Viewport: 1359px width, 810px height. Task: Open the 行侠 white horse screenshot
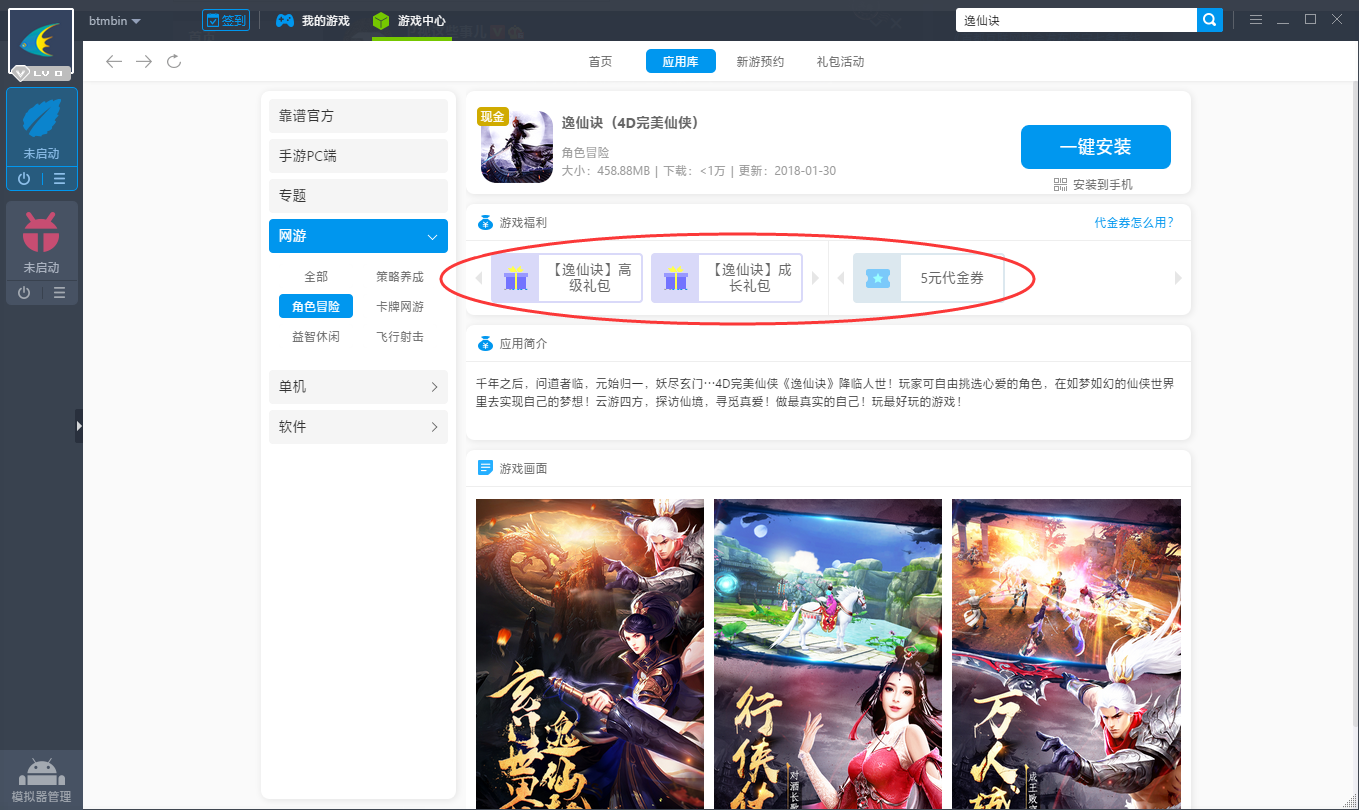pos(828,654)
